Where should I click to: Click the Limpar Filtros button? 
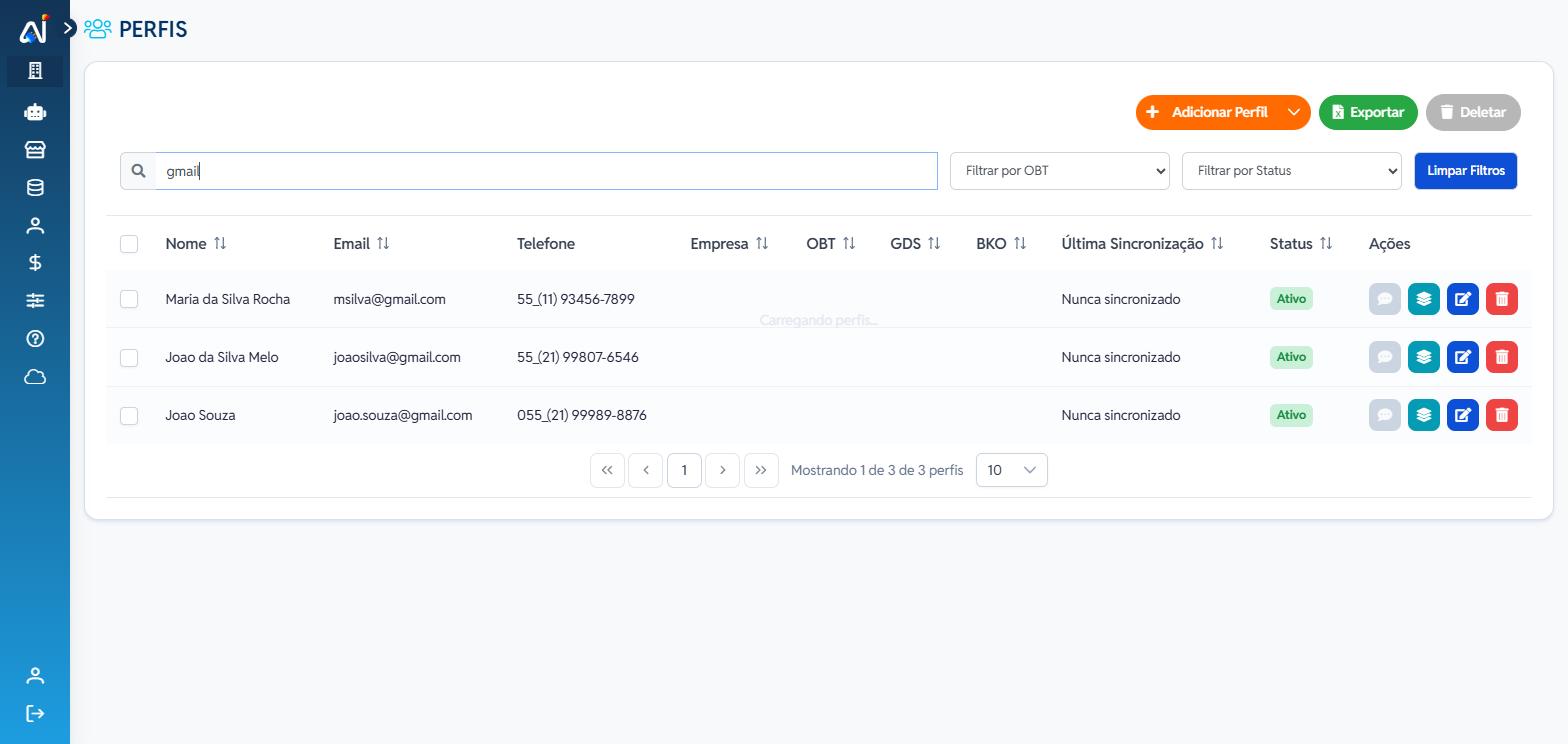point(1465,171)
